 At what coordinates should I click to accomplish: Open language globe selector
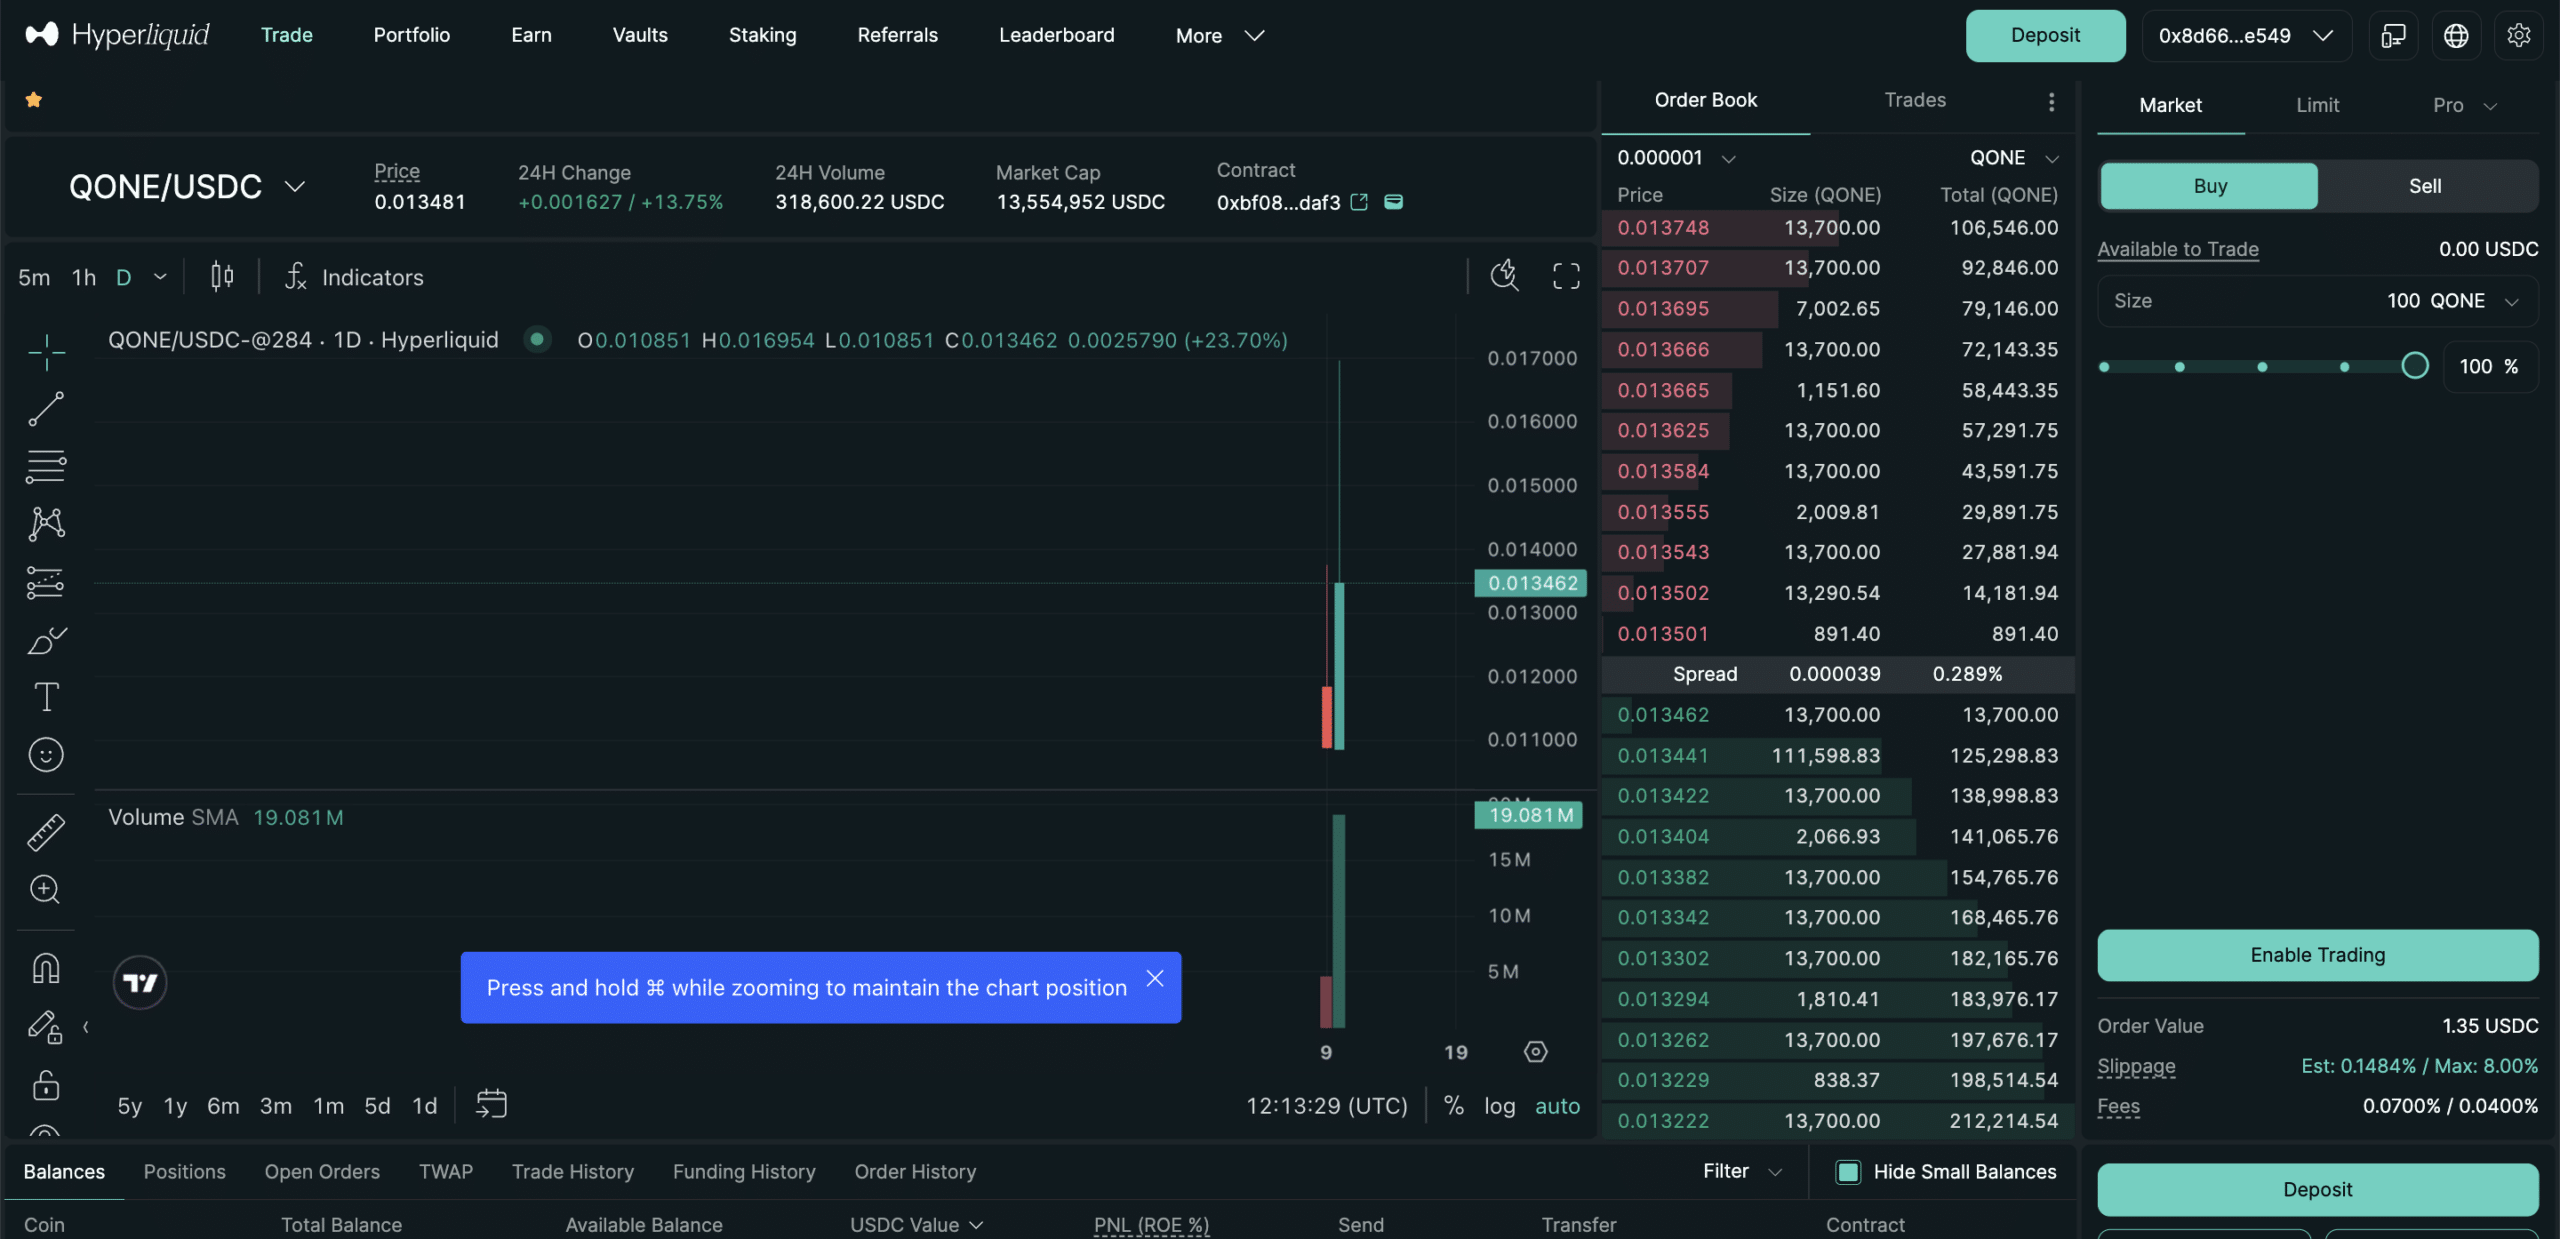coord(2456,36)
